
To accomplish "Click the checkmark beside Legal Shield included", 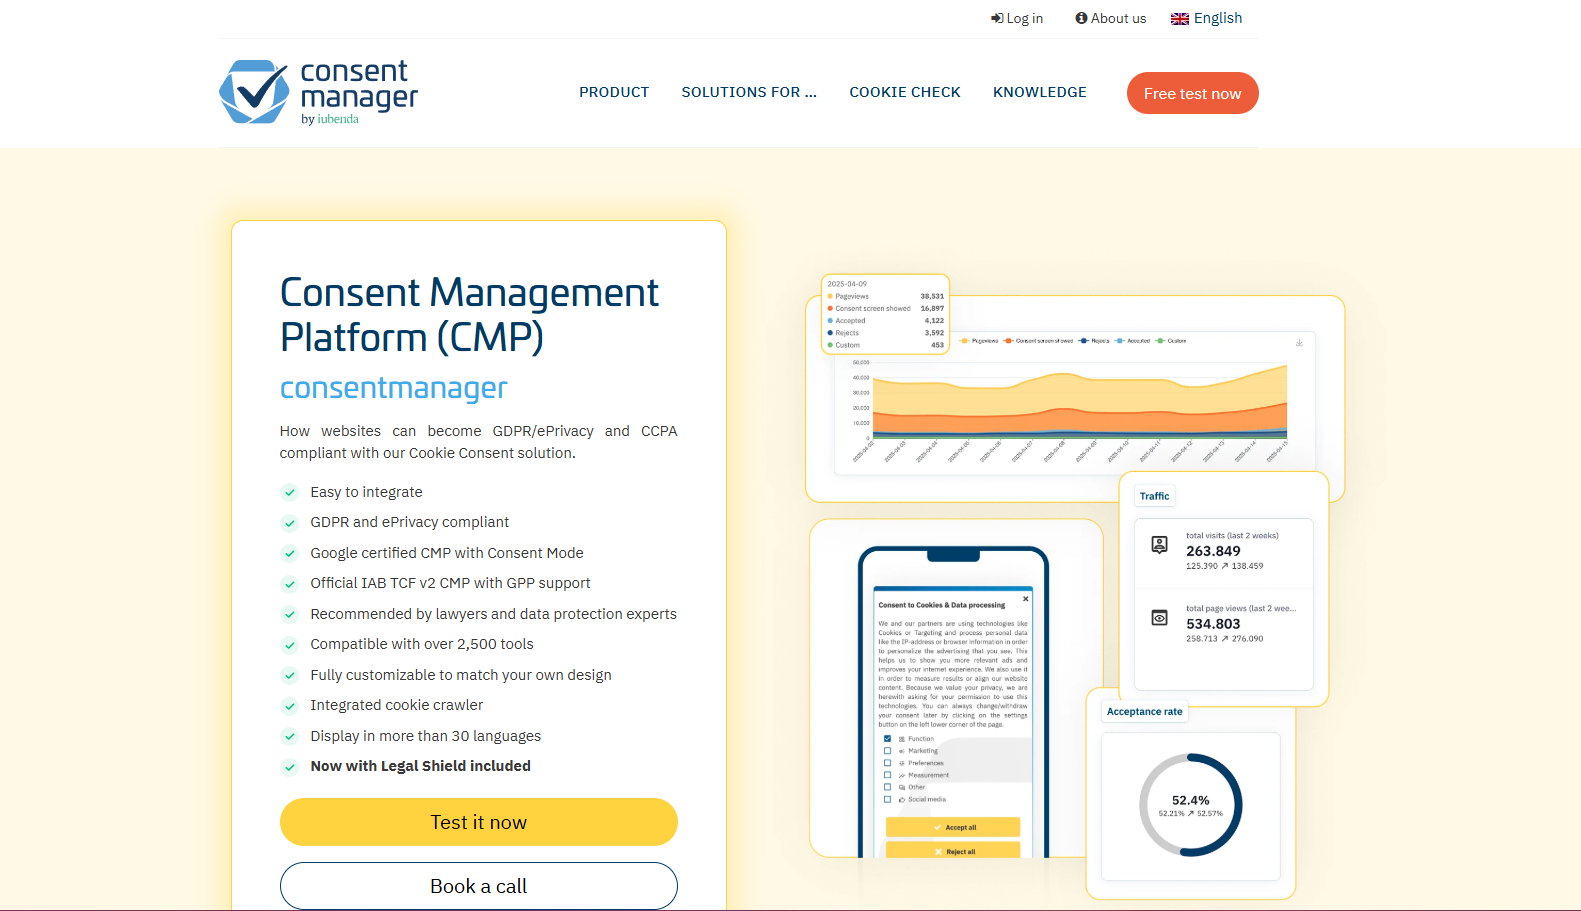I will coord(290,767).
